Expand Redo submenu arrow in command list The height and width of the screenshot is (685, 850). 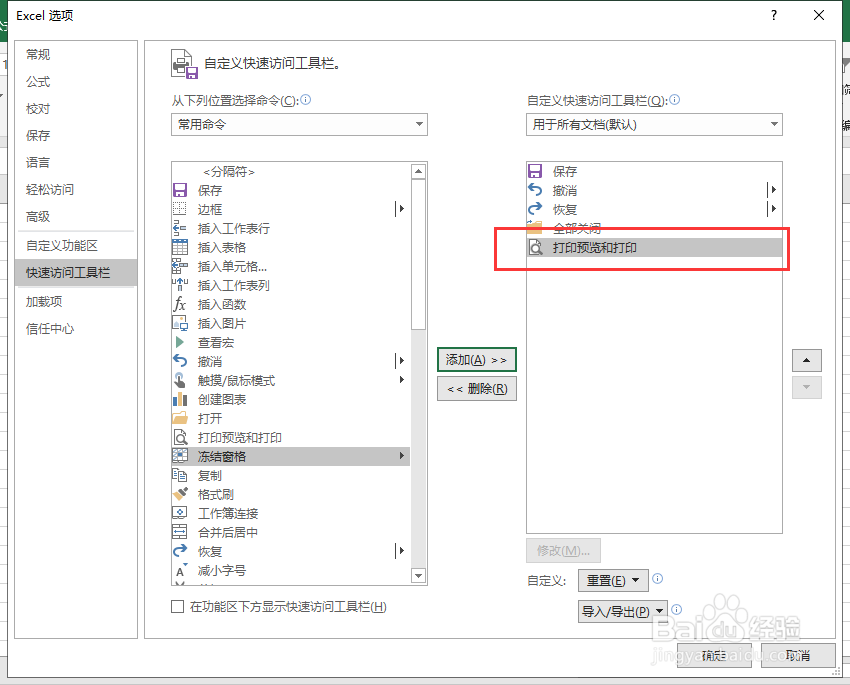click(401, 551)
